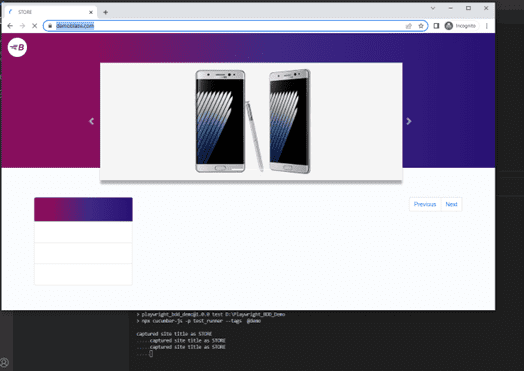Advance carousel with right chevron
This screenshot has width=524, height=371.
pyautogui.click(x=408, y=121)
